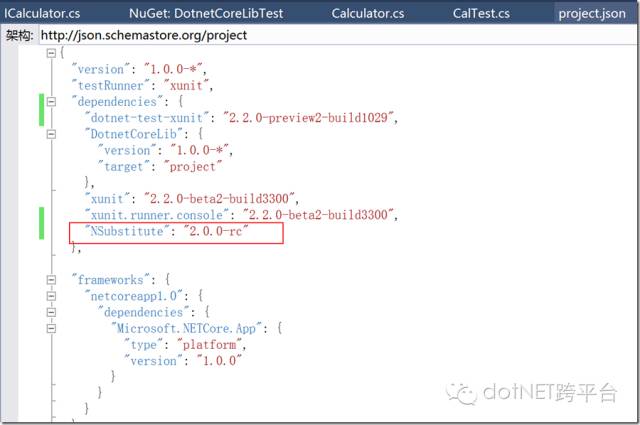This screenshot has width=640, height=425.
Task: Click the "version": "1.0.0-*" line at top
Action: point(140,69)
